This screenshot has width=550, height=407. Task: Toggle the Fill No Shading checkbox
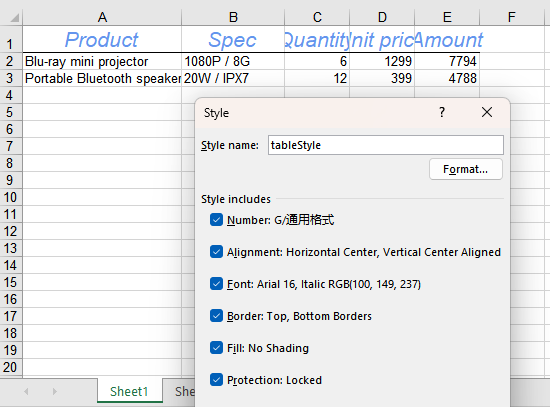point(216,348)
